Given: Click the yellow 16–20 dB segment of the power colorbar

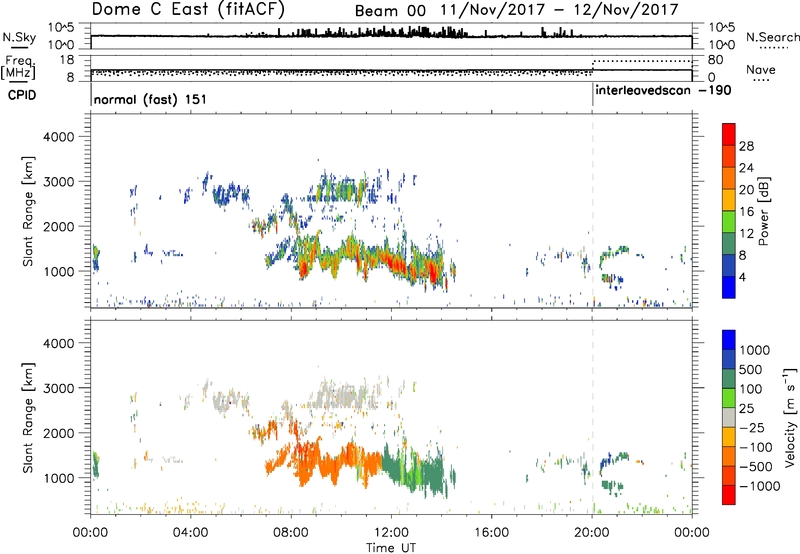Looking at the screenshot, I should point(729,200).
